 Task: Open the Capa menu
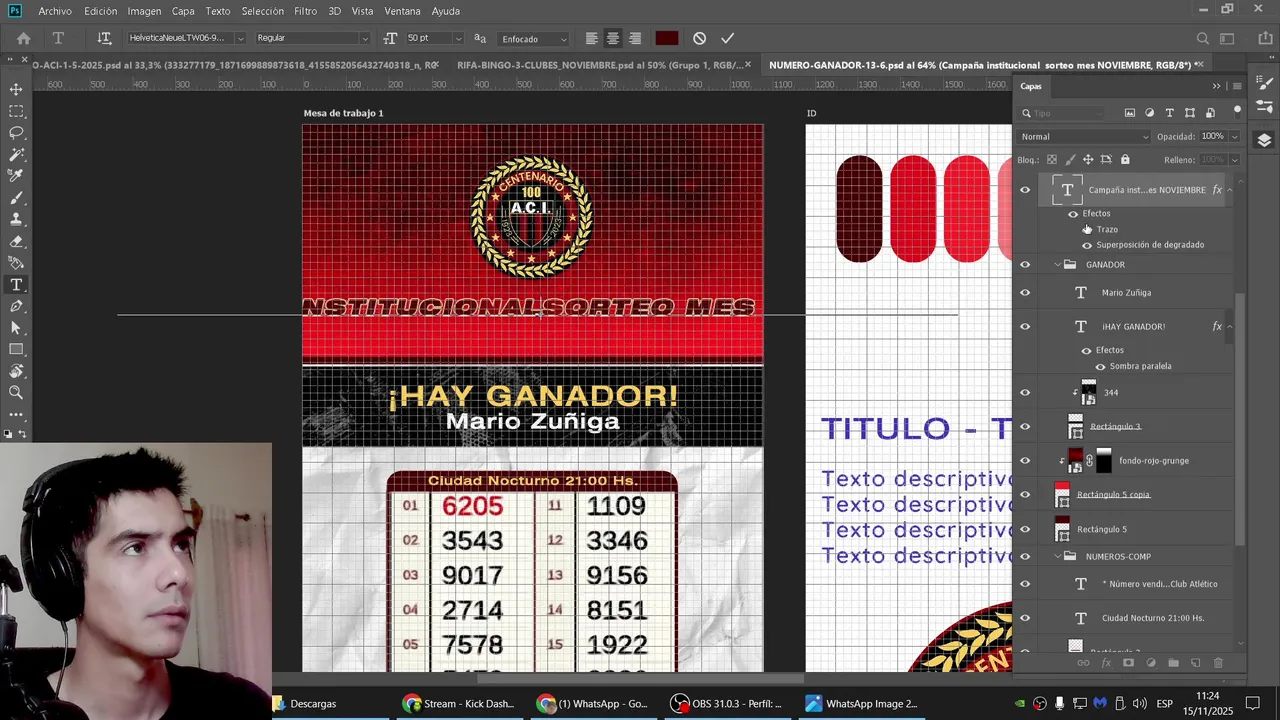183,11
